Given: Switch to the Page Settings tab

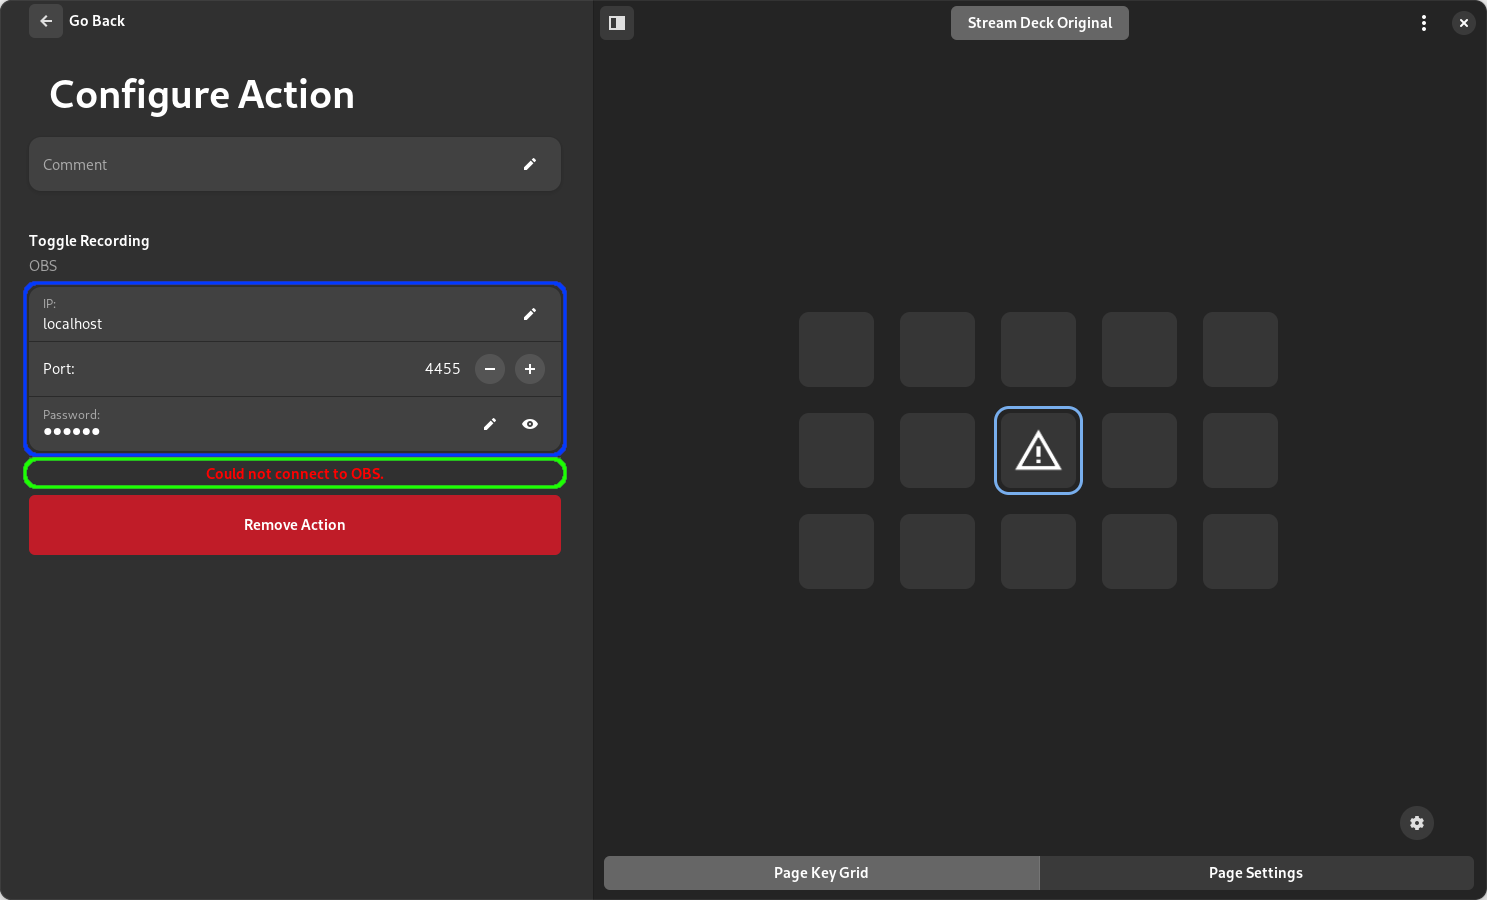Looking at the screenshot, I should pos(1256,873).
